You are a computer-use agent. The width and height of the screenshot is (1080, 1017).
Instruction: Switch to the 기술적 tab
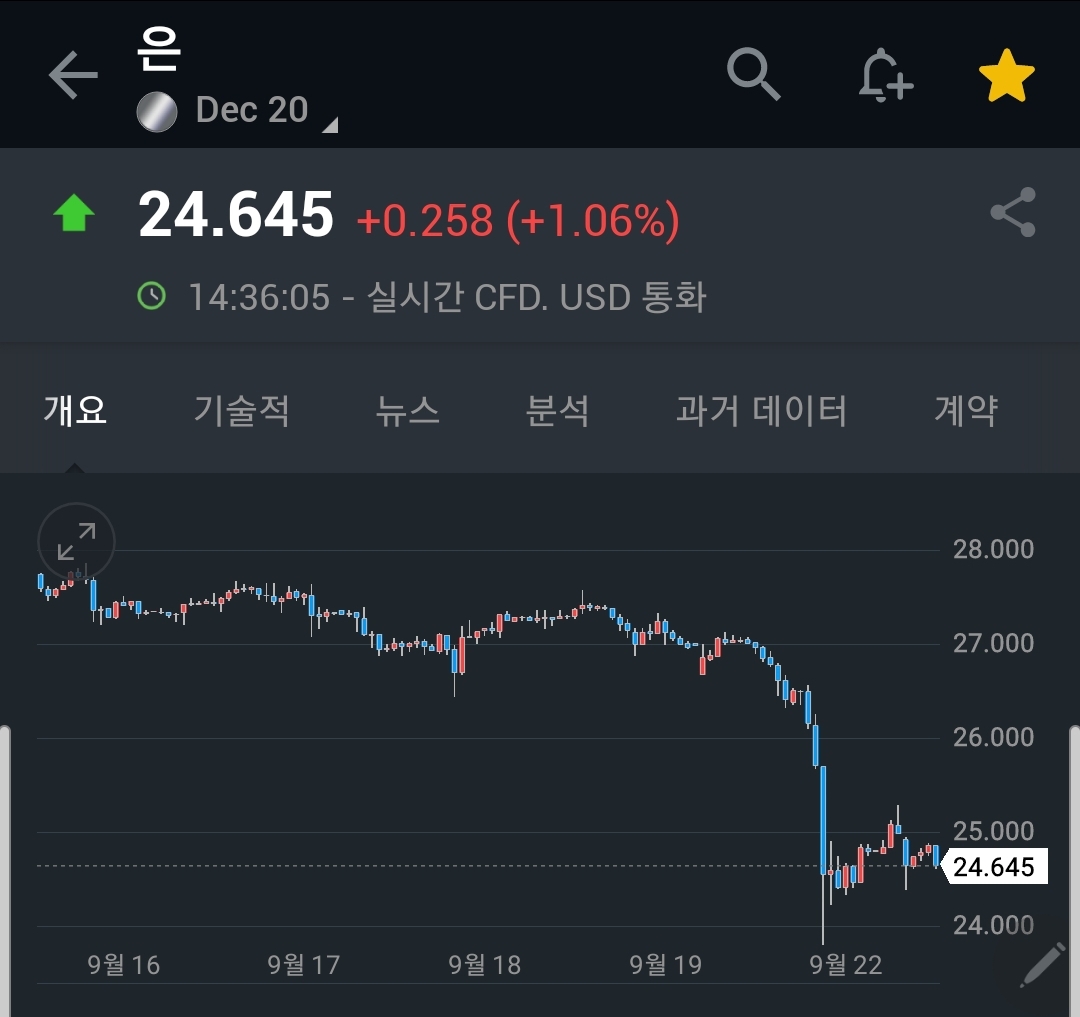coord(241,410)
